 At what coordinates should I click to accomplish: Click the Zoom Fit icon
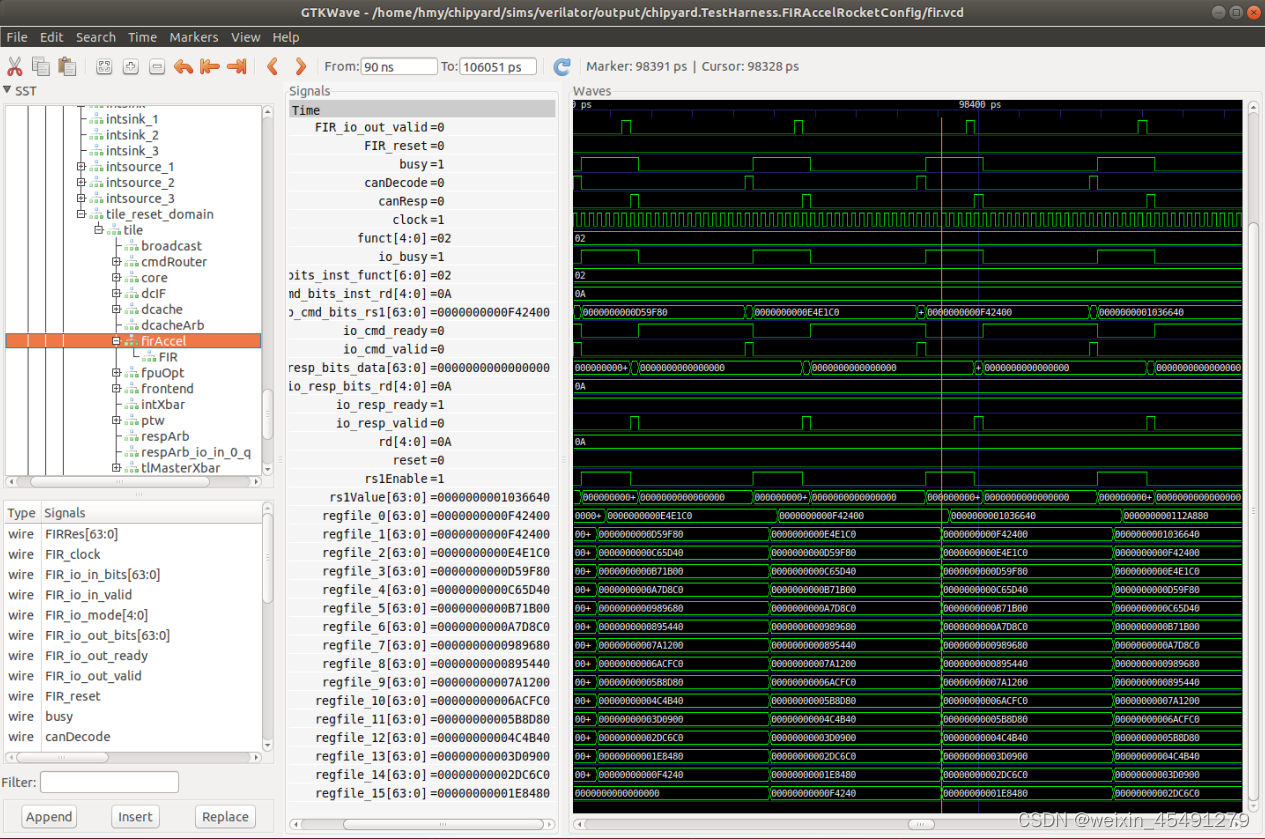tap(103, 67)
